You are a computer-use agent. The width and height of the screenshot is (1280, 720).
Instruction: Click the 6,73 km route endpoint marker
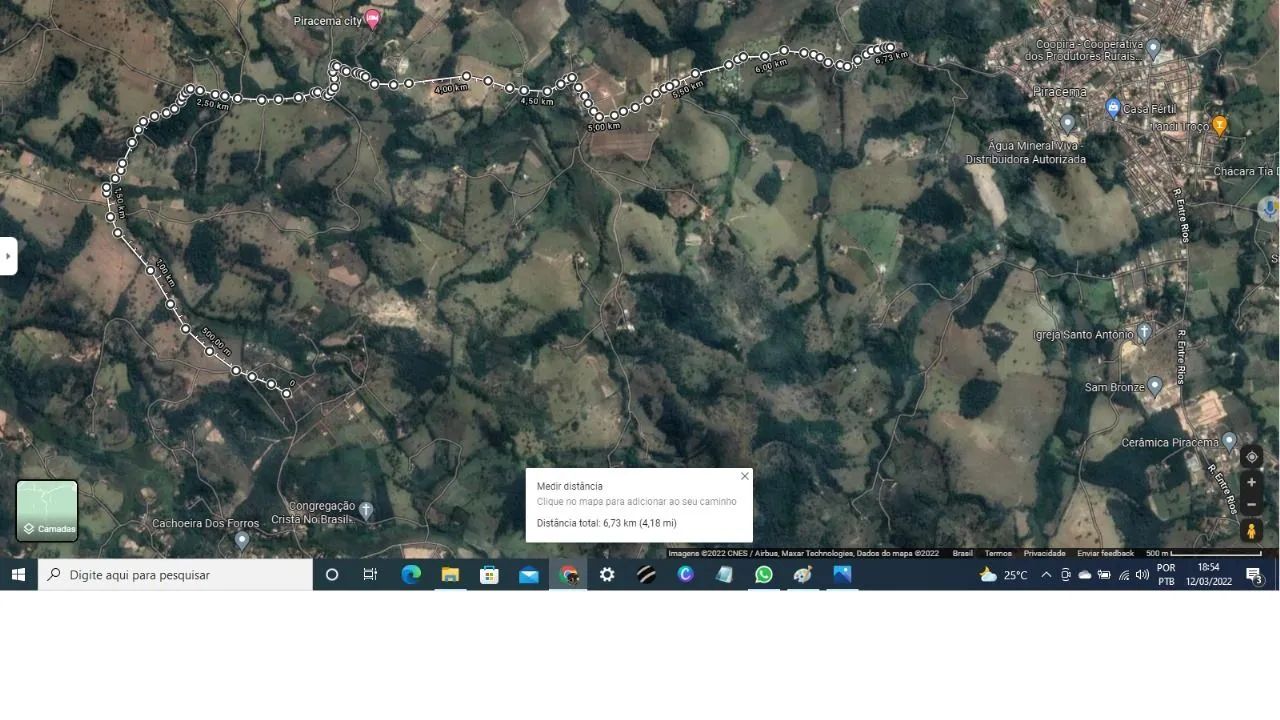point(890,47)
